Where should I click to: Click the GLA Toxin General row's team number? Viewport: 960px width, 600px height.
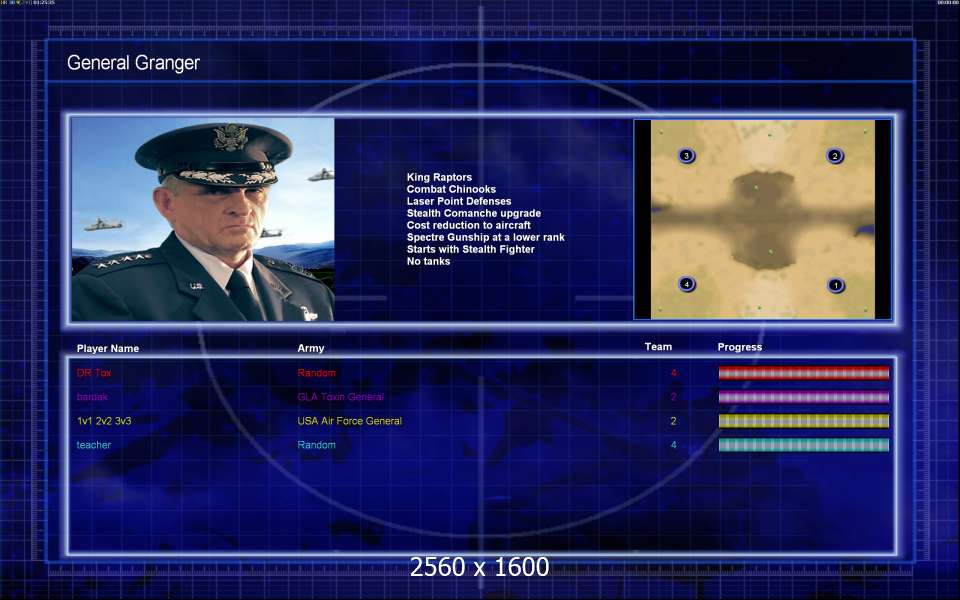pyautogui.click(x=673, y=397)
